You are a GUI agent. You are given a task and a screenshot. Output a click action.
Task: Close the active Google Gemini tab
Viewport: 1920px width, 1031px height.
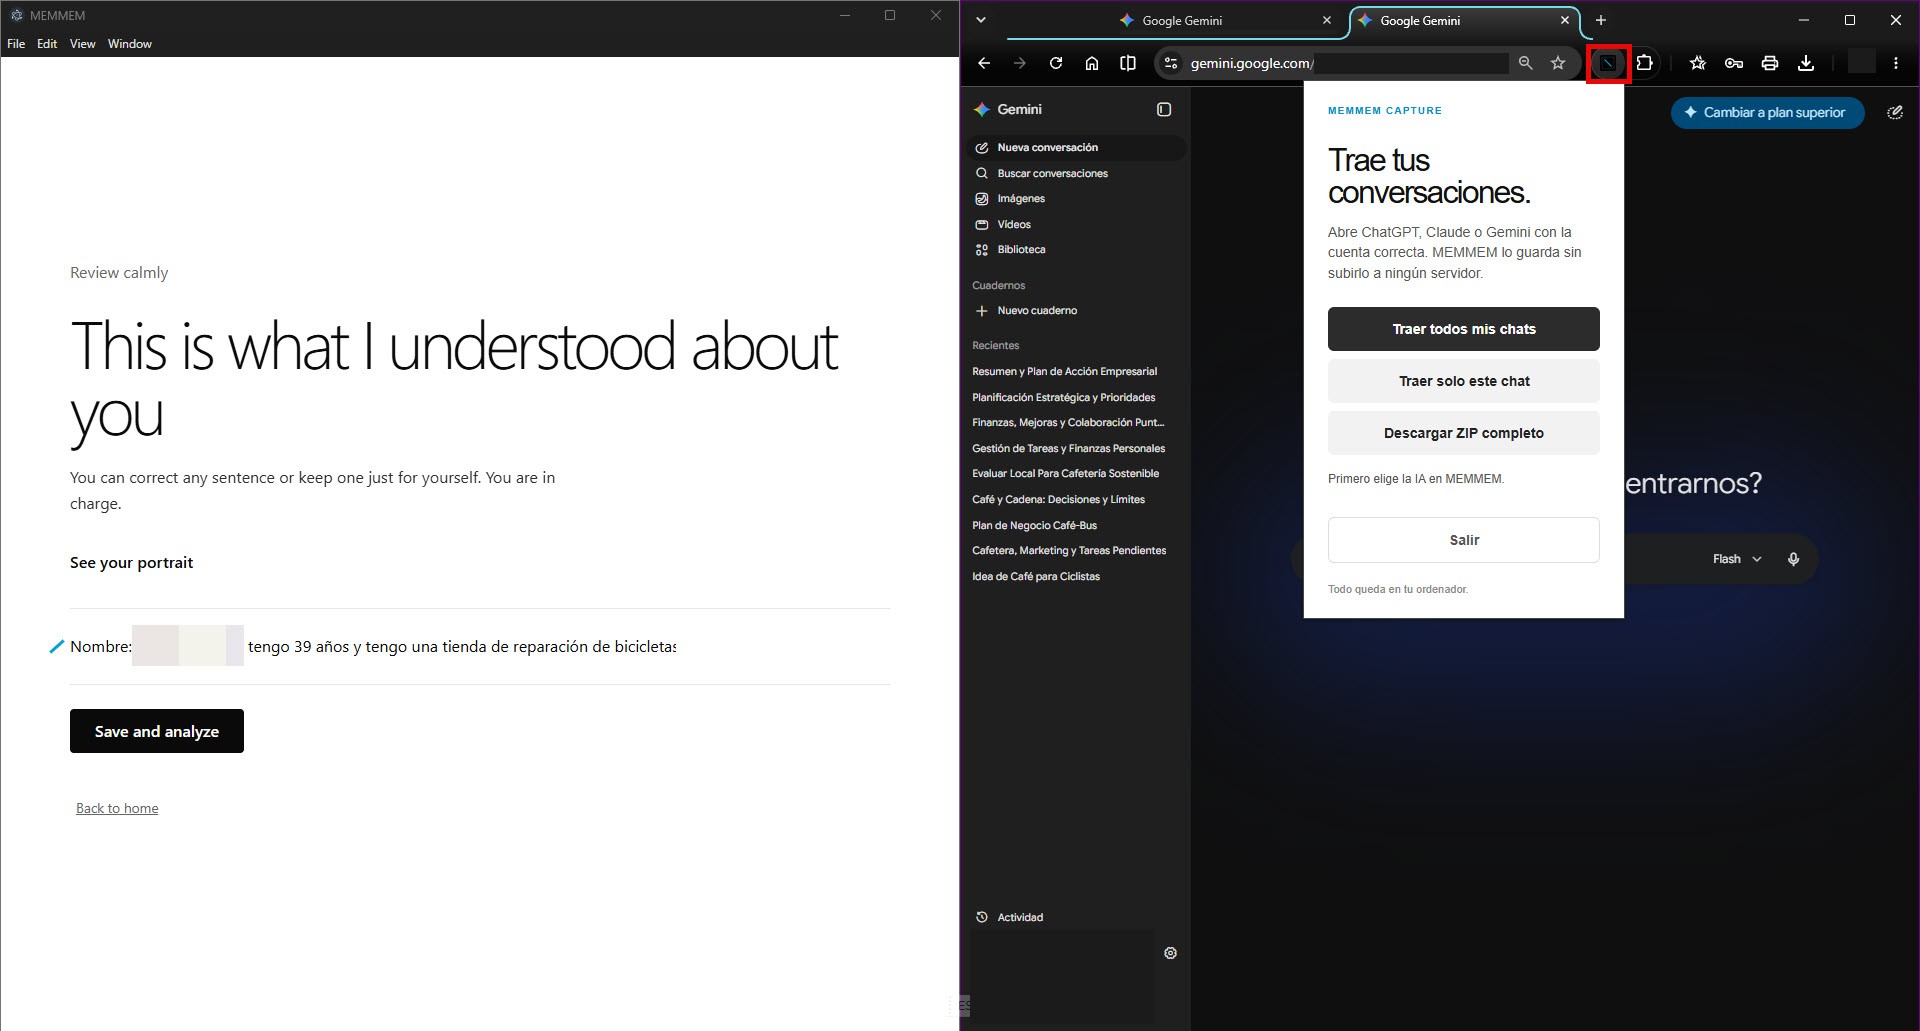[x=1565, y=20]
